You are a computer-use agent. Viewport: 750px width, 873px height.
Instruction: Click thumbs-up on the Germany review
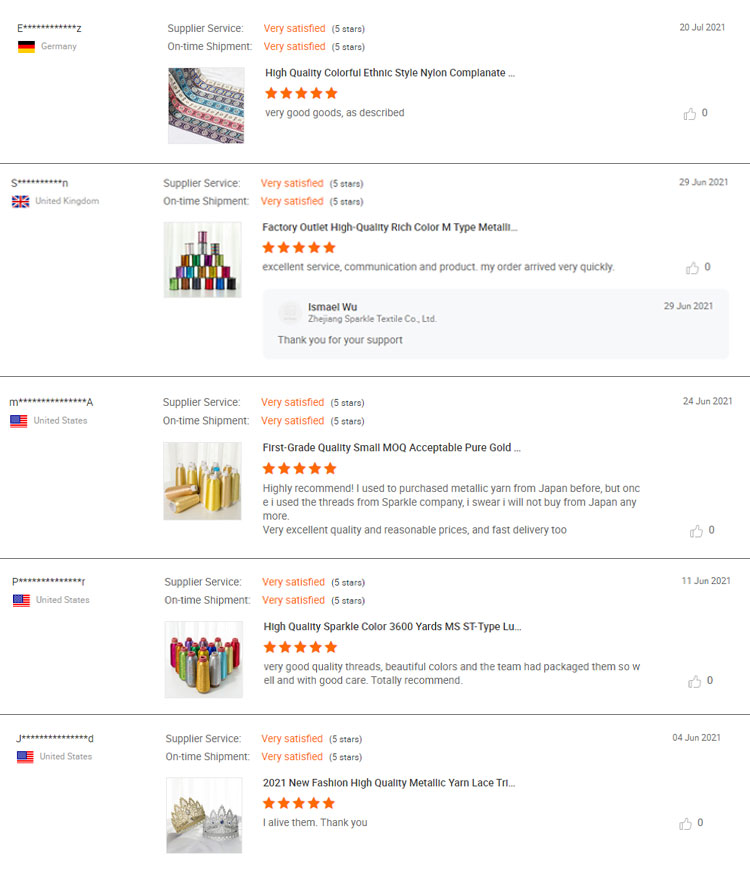[690, 114]
